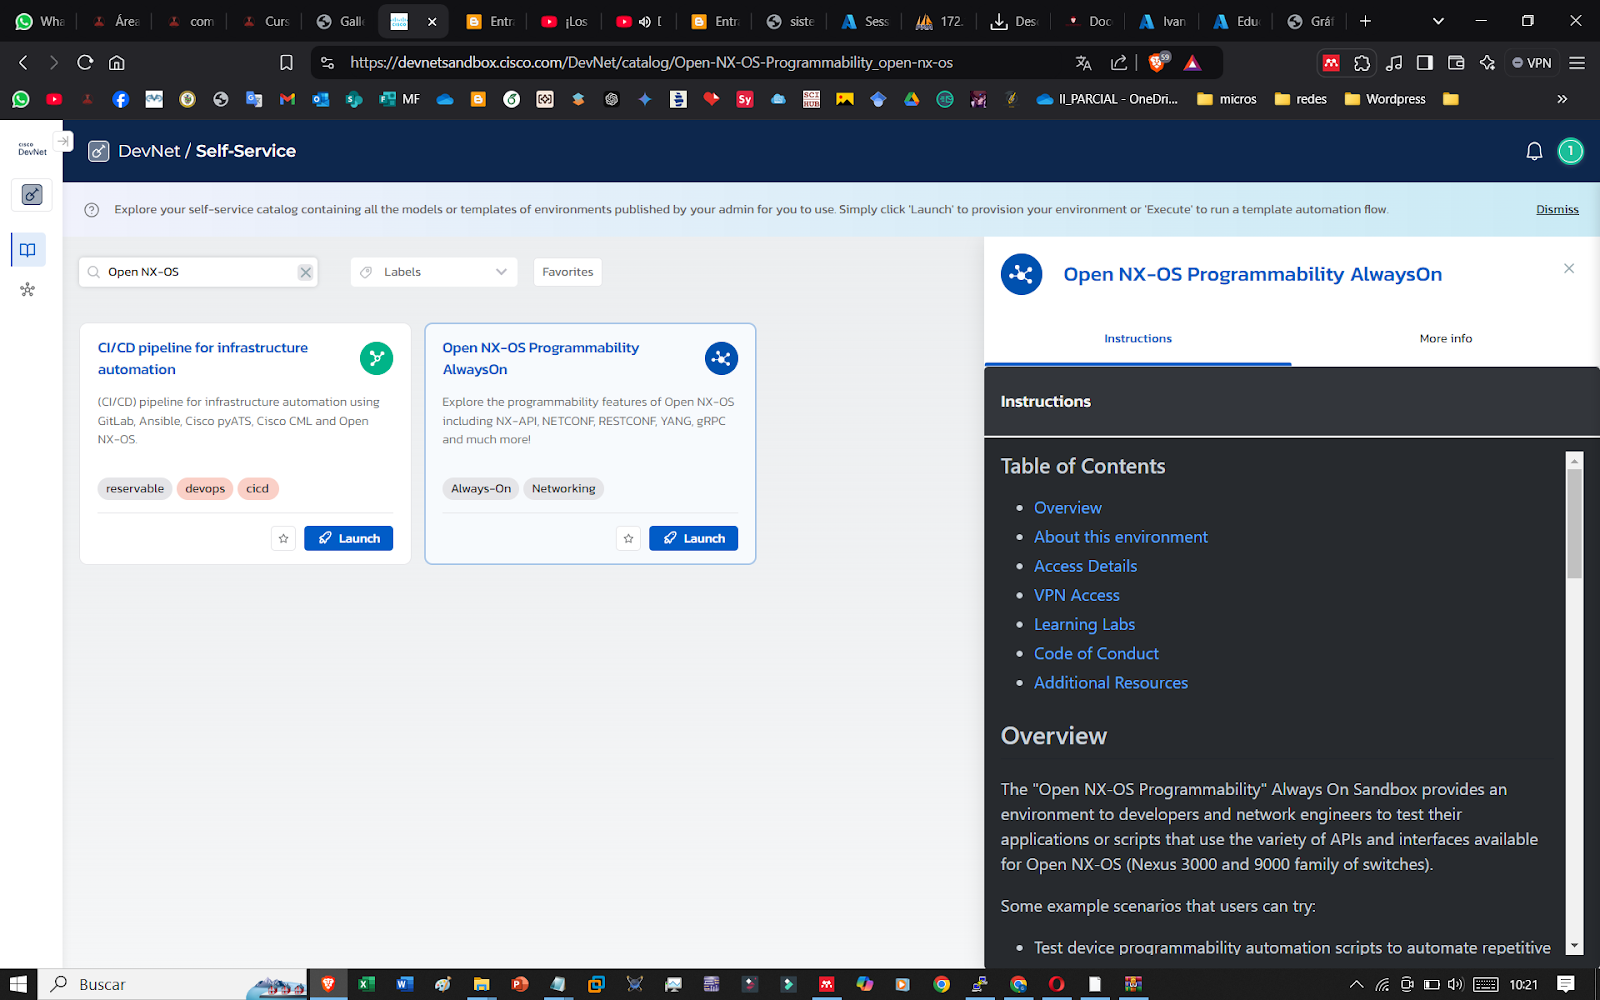
Task: Open Brave Shields icon
Action: [1157, 62]
